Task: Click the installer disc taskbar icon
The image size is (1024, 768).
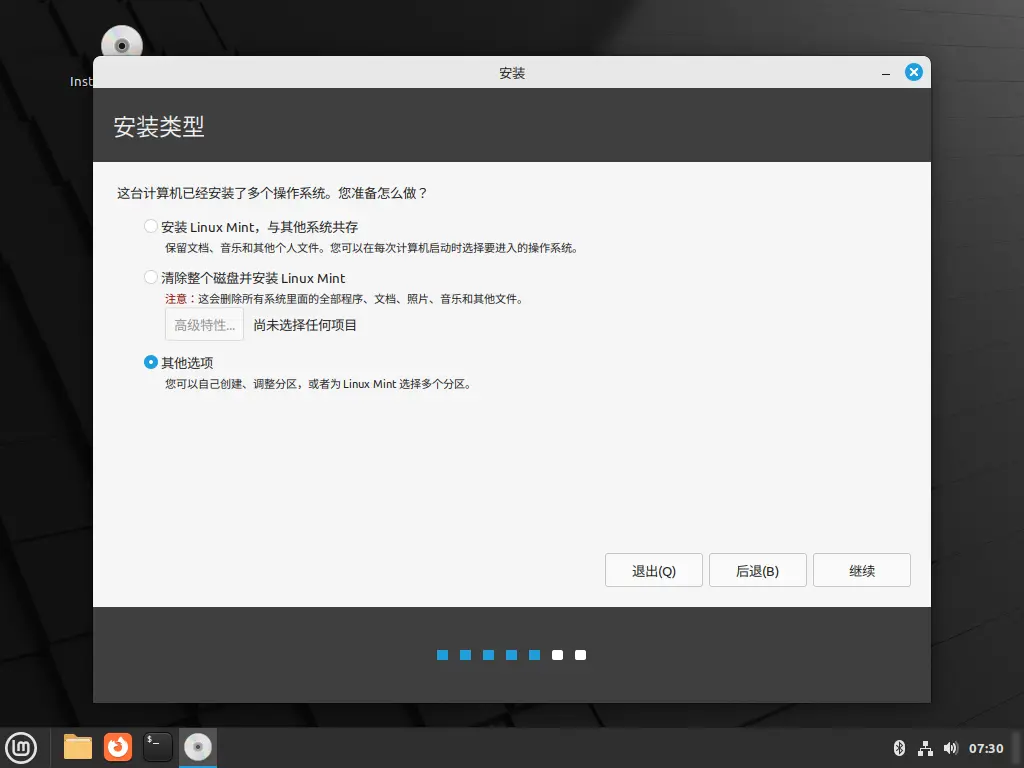Action: tap(198, 747)
